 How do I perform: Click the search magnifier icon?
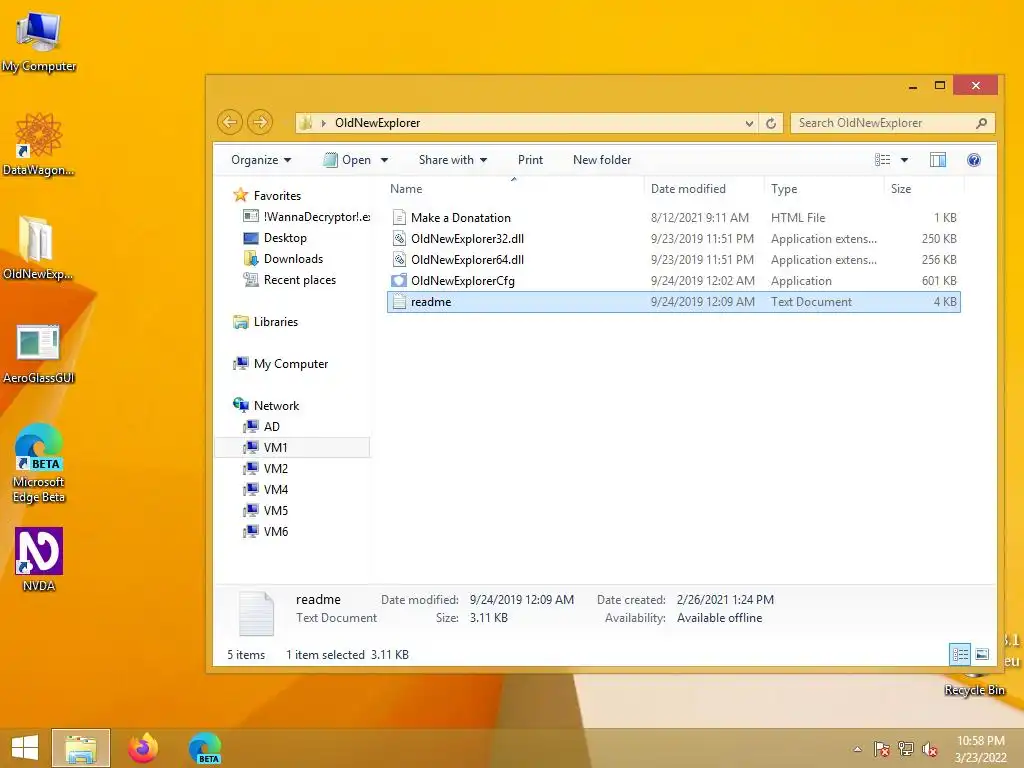click(x=981, y=123)
